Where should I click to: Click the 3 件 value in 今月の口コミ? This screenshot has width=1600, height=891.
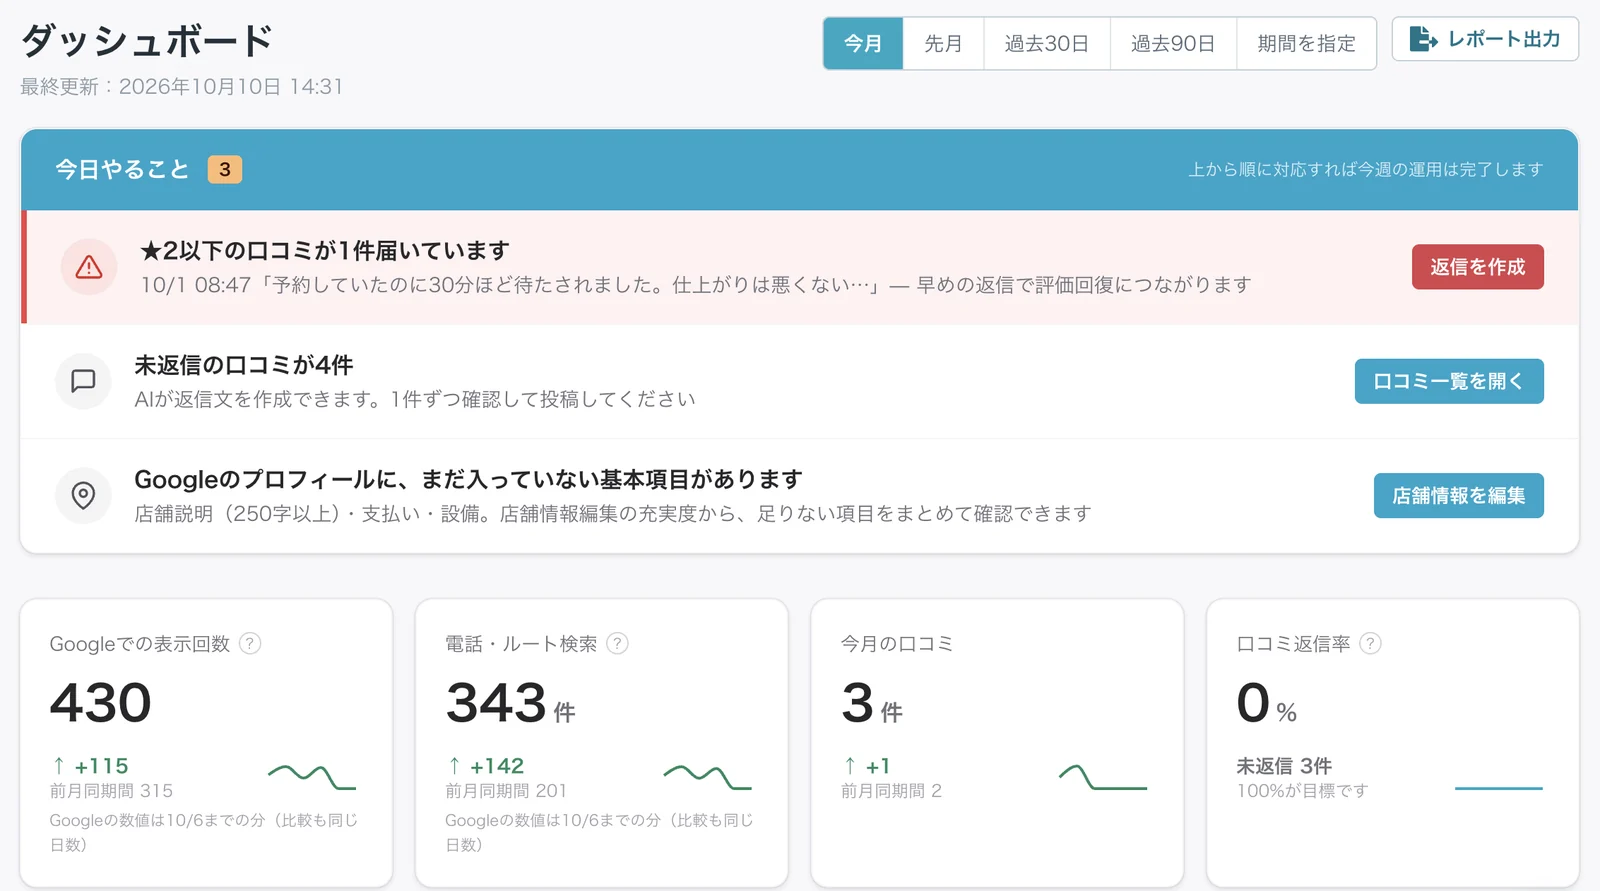click(x=872, y=702)
